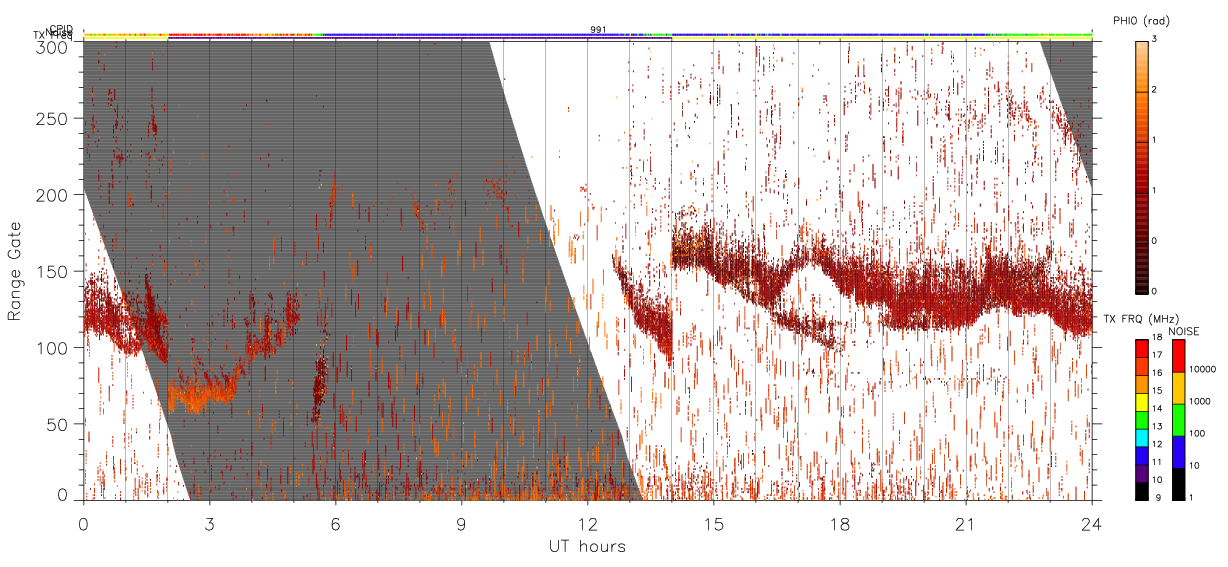Screen dimensions: 1228x567
Task: Click the '13' TX FRQ legend value
Action: tap(1158, 427)
